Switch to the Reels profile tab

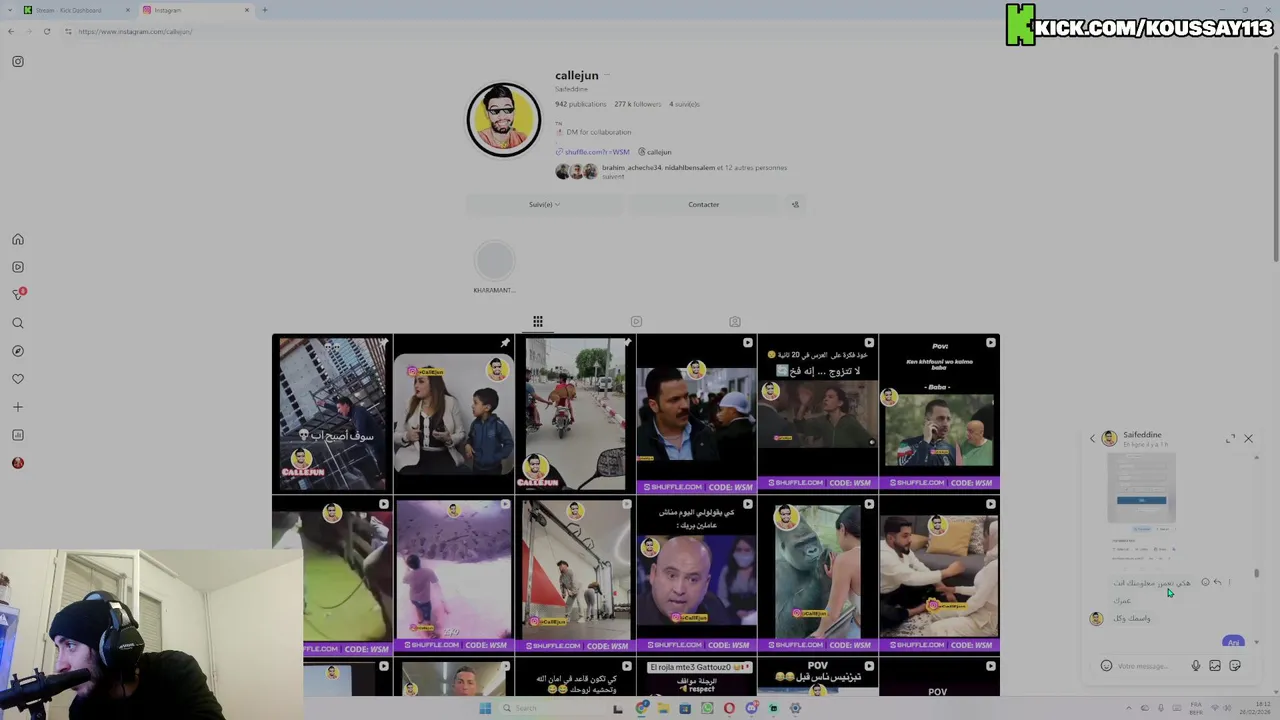[x=636, y=321]
